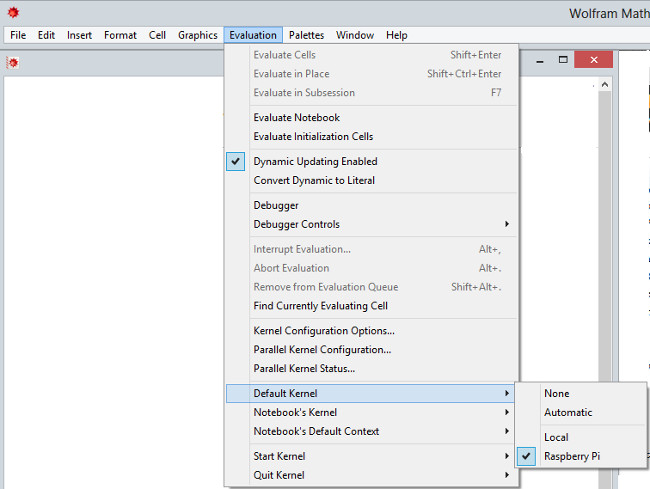Open Kernel Configuration Options dialog
The height and width of the screenshot is (489, 650).
pos(323,330)
